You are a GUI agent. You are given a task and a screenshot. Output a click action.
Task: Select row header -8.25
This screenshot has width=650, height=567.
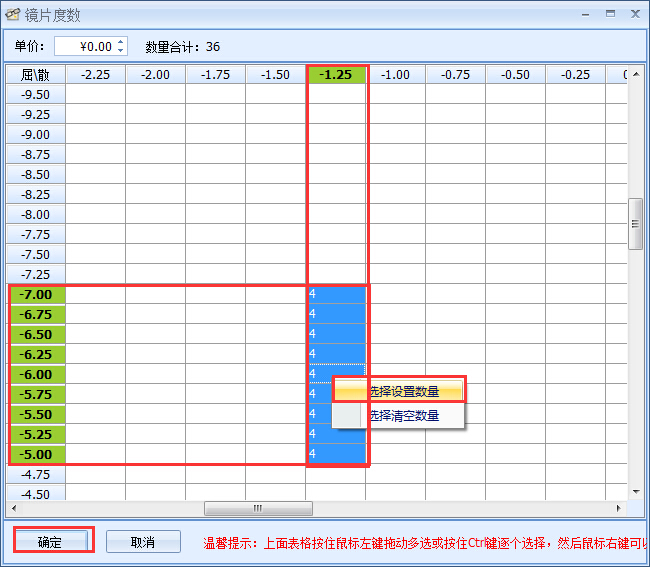(36, 194)
